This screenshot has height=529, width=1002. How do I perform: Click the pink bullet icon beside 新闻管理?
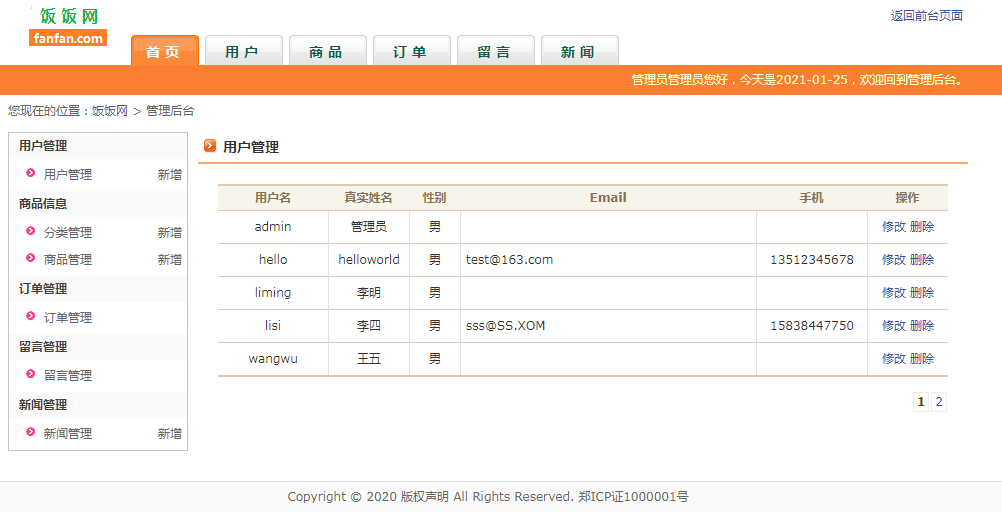click(30, 433)
